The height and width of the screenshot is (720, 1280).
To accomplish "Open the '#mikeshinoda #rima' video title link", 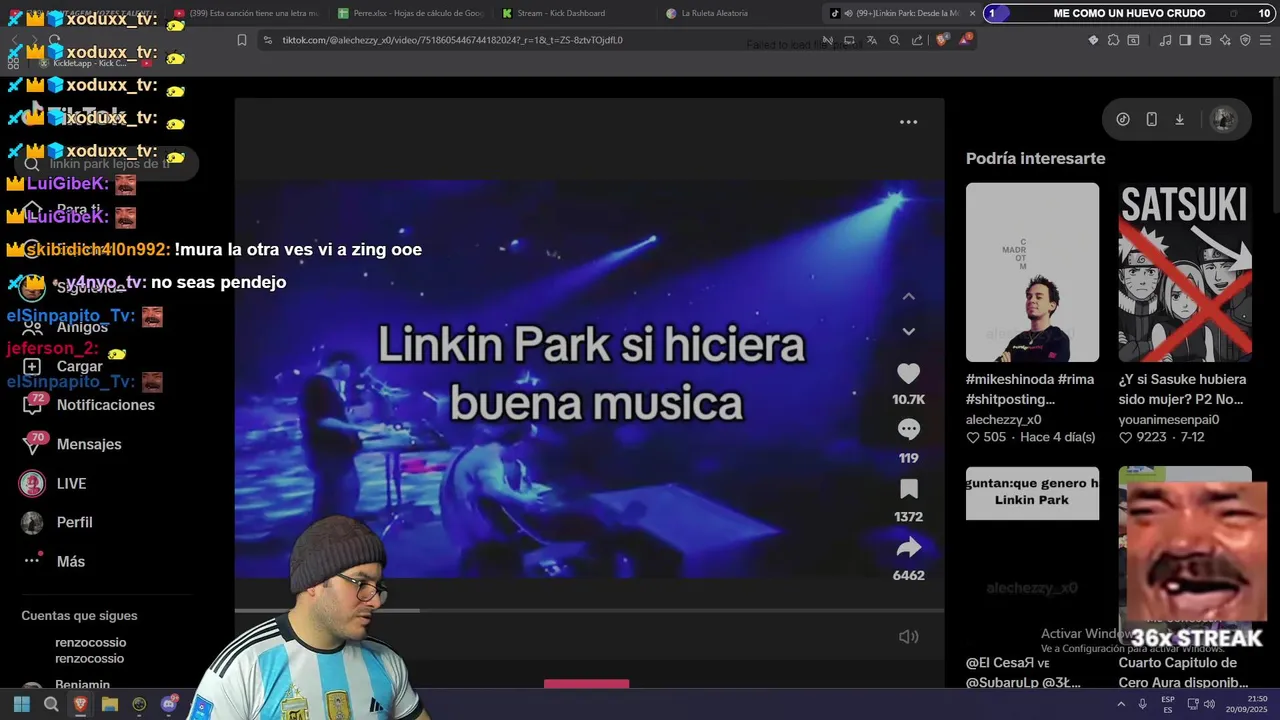I will (x=1030, y=389).
